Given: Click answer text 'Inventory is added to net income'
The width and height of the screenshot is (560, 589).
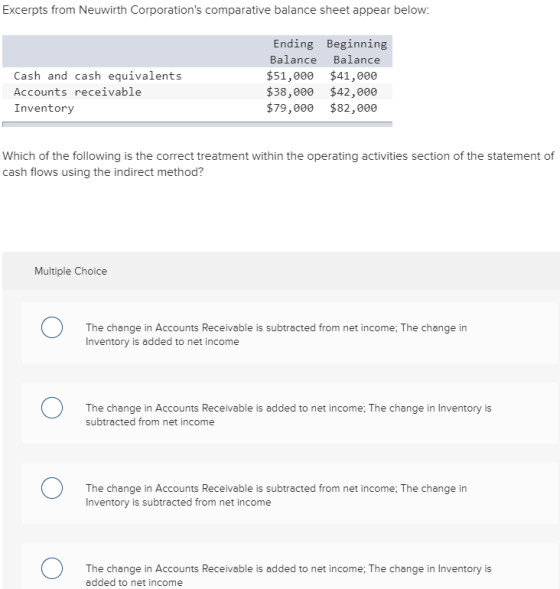Looking at the screenshot, I should [162, 341].
